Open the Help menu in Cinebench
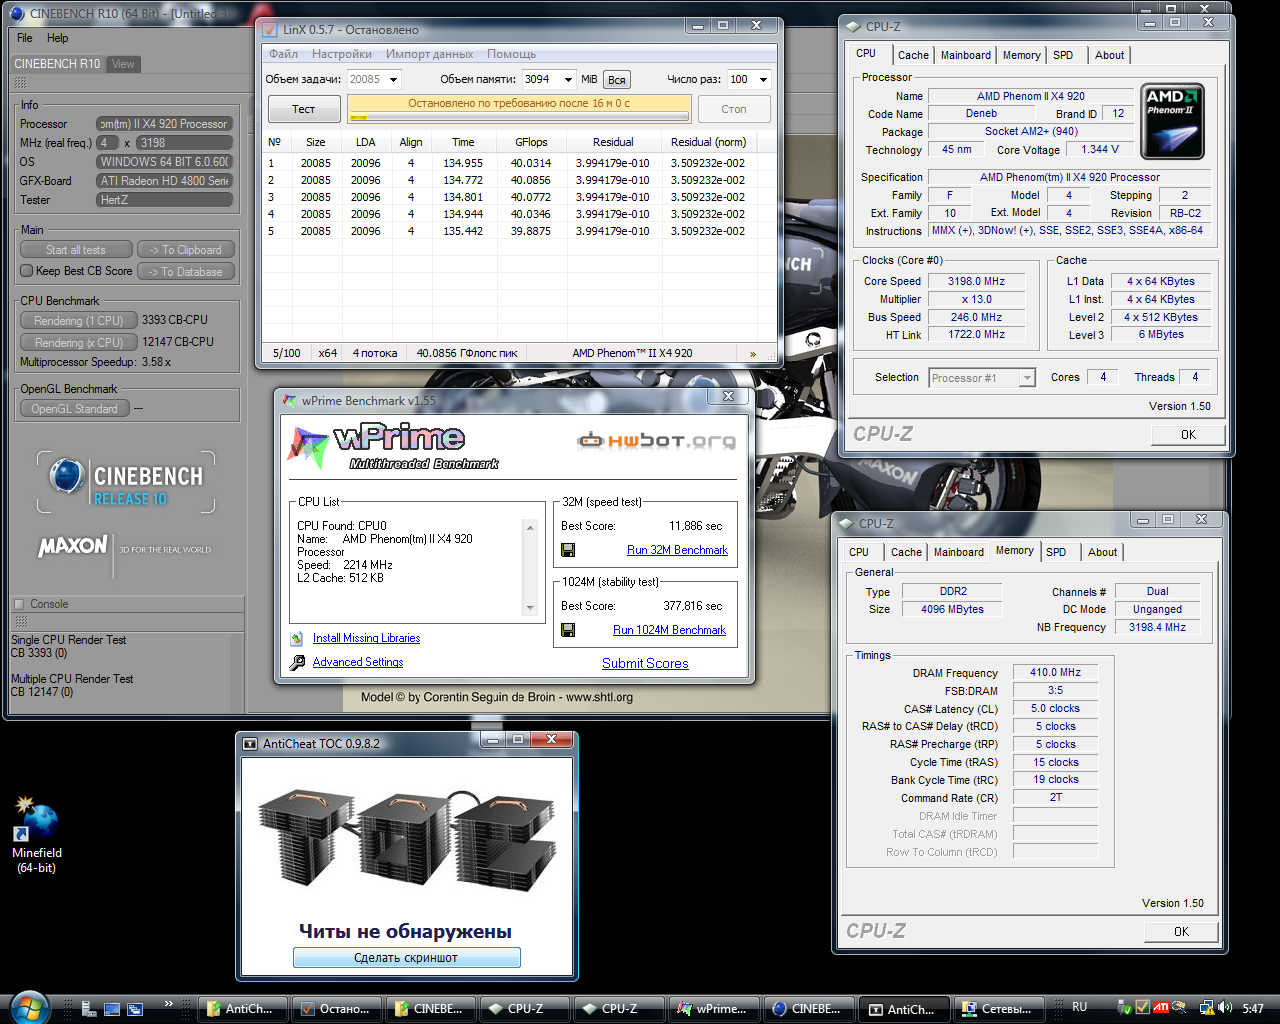Screen dimensions: 1280x1024 58,38
